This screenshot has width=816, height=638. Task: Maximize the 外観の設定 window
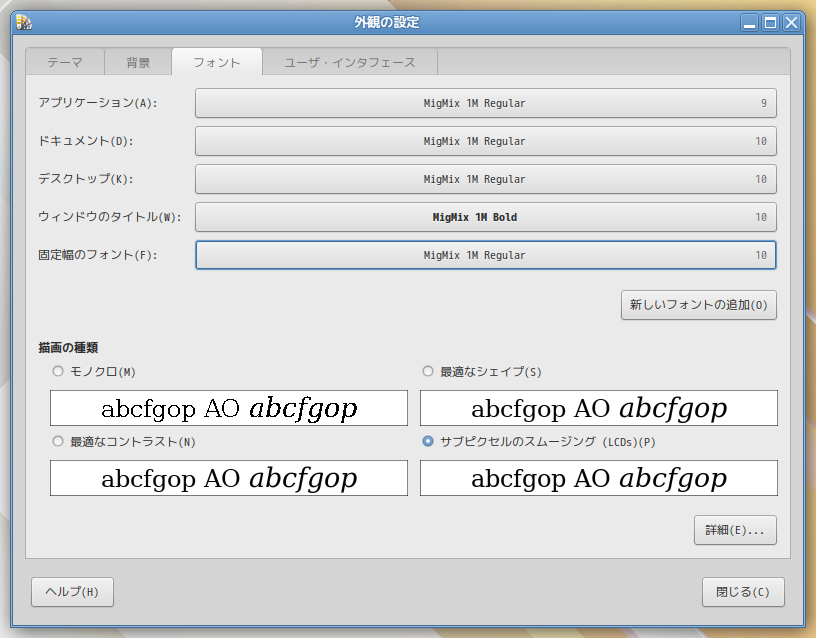tap(770, 22)
